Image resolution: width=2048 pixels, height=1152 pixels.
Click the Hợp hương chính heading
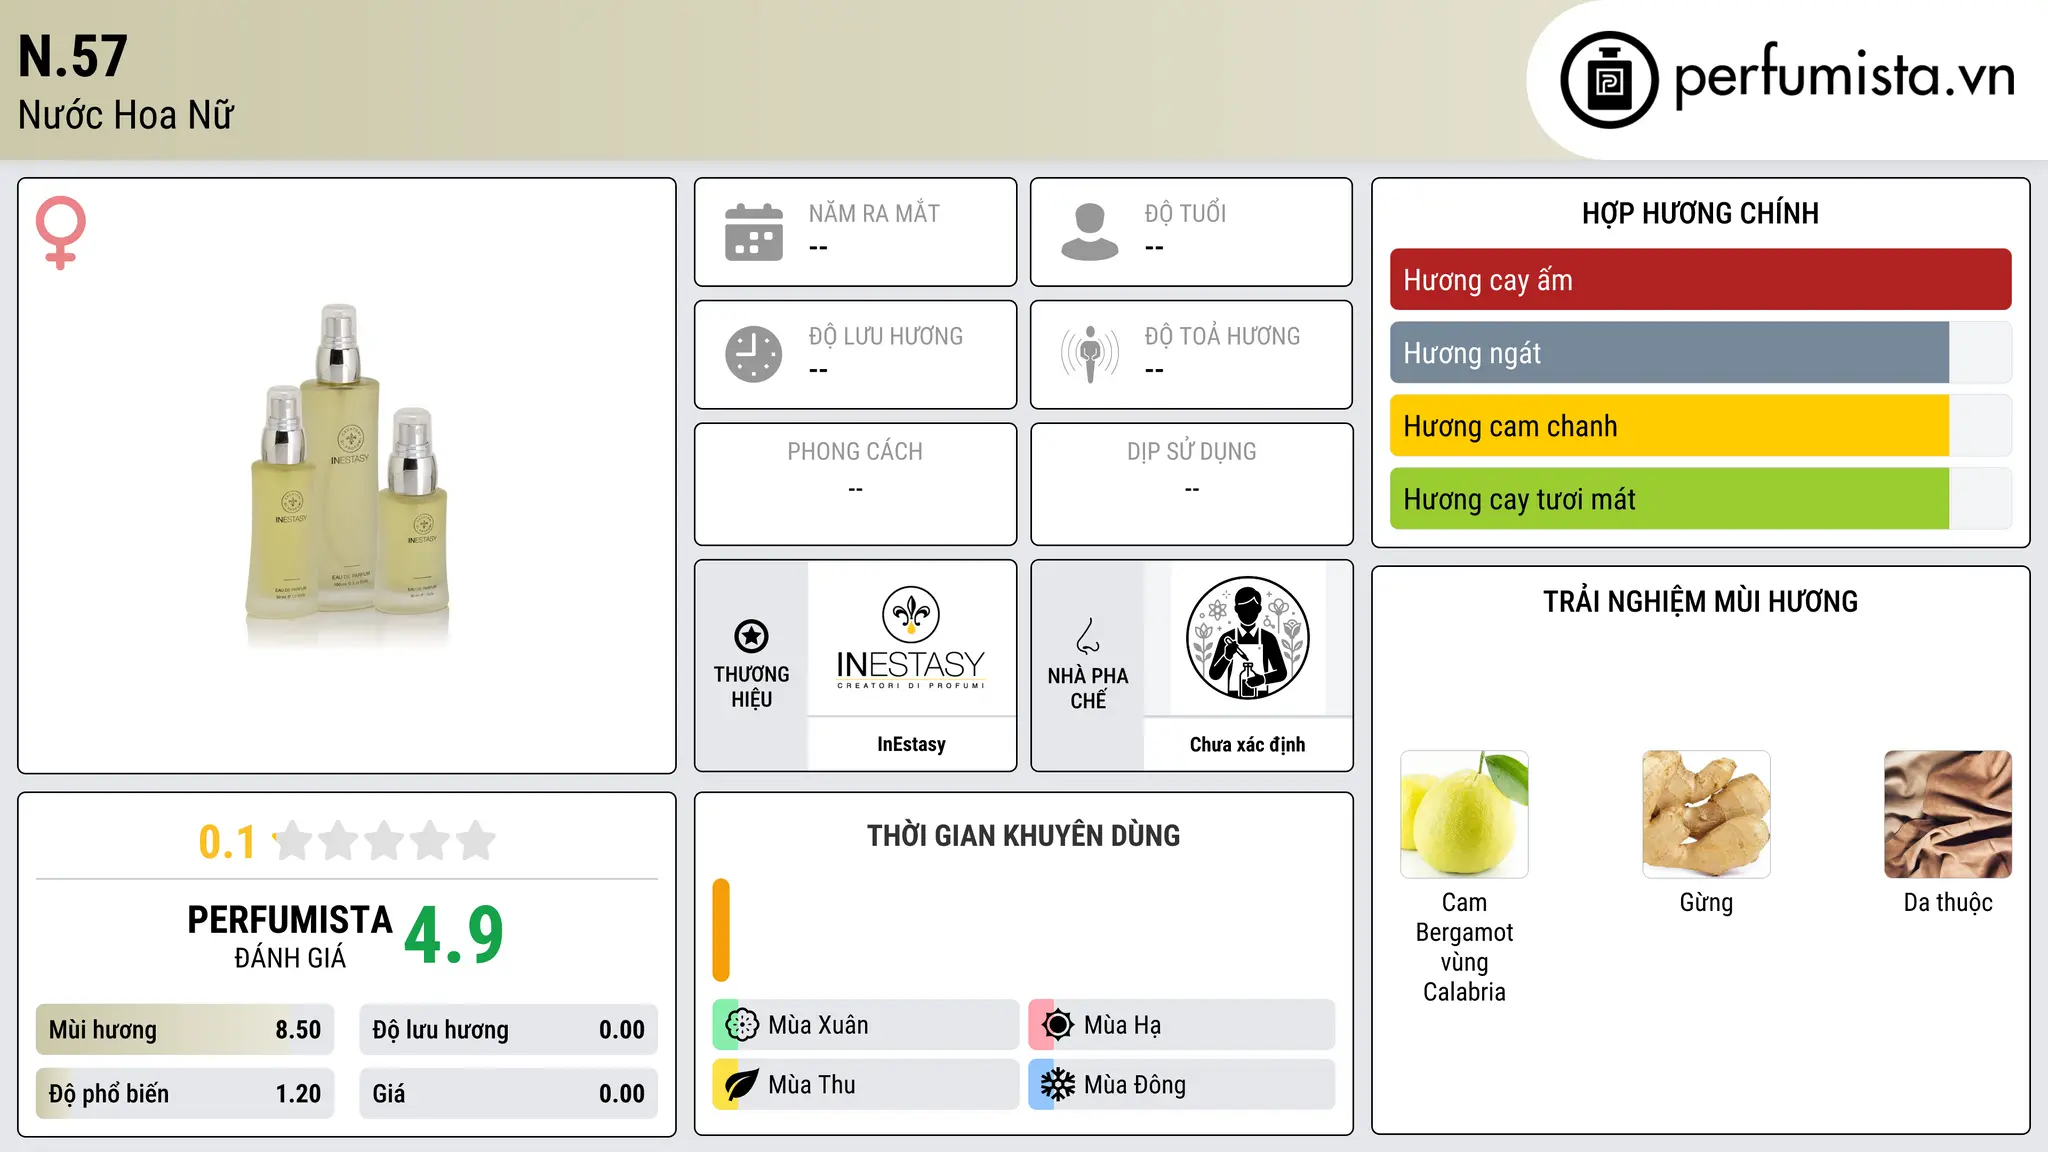[1700, 213]
